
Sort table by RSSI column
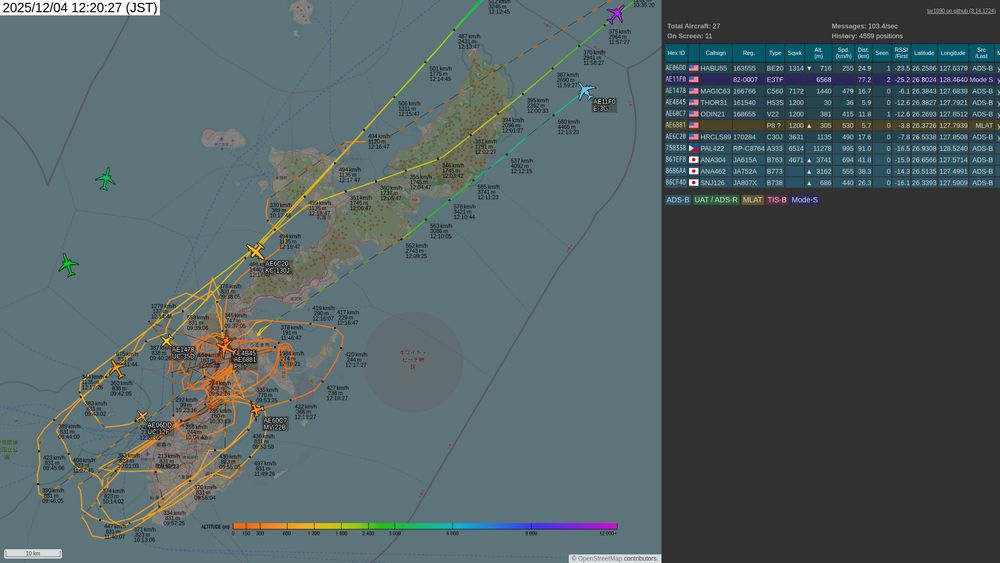(901, 53)
